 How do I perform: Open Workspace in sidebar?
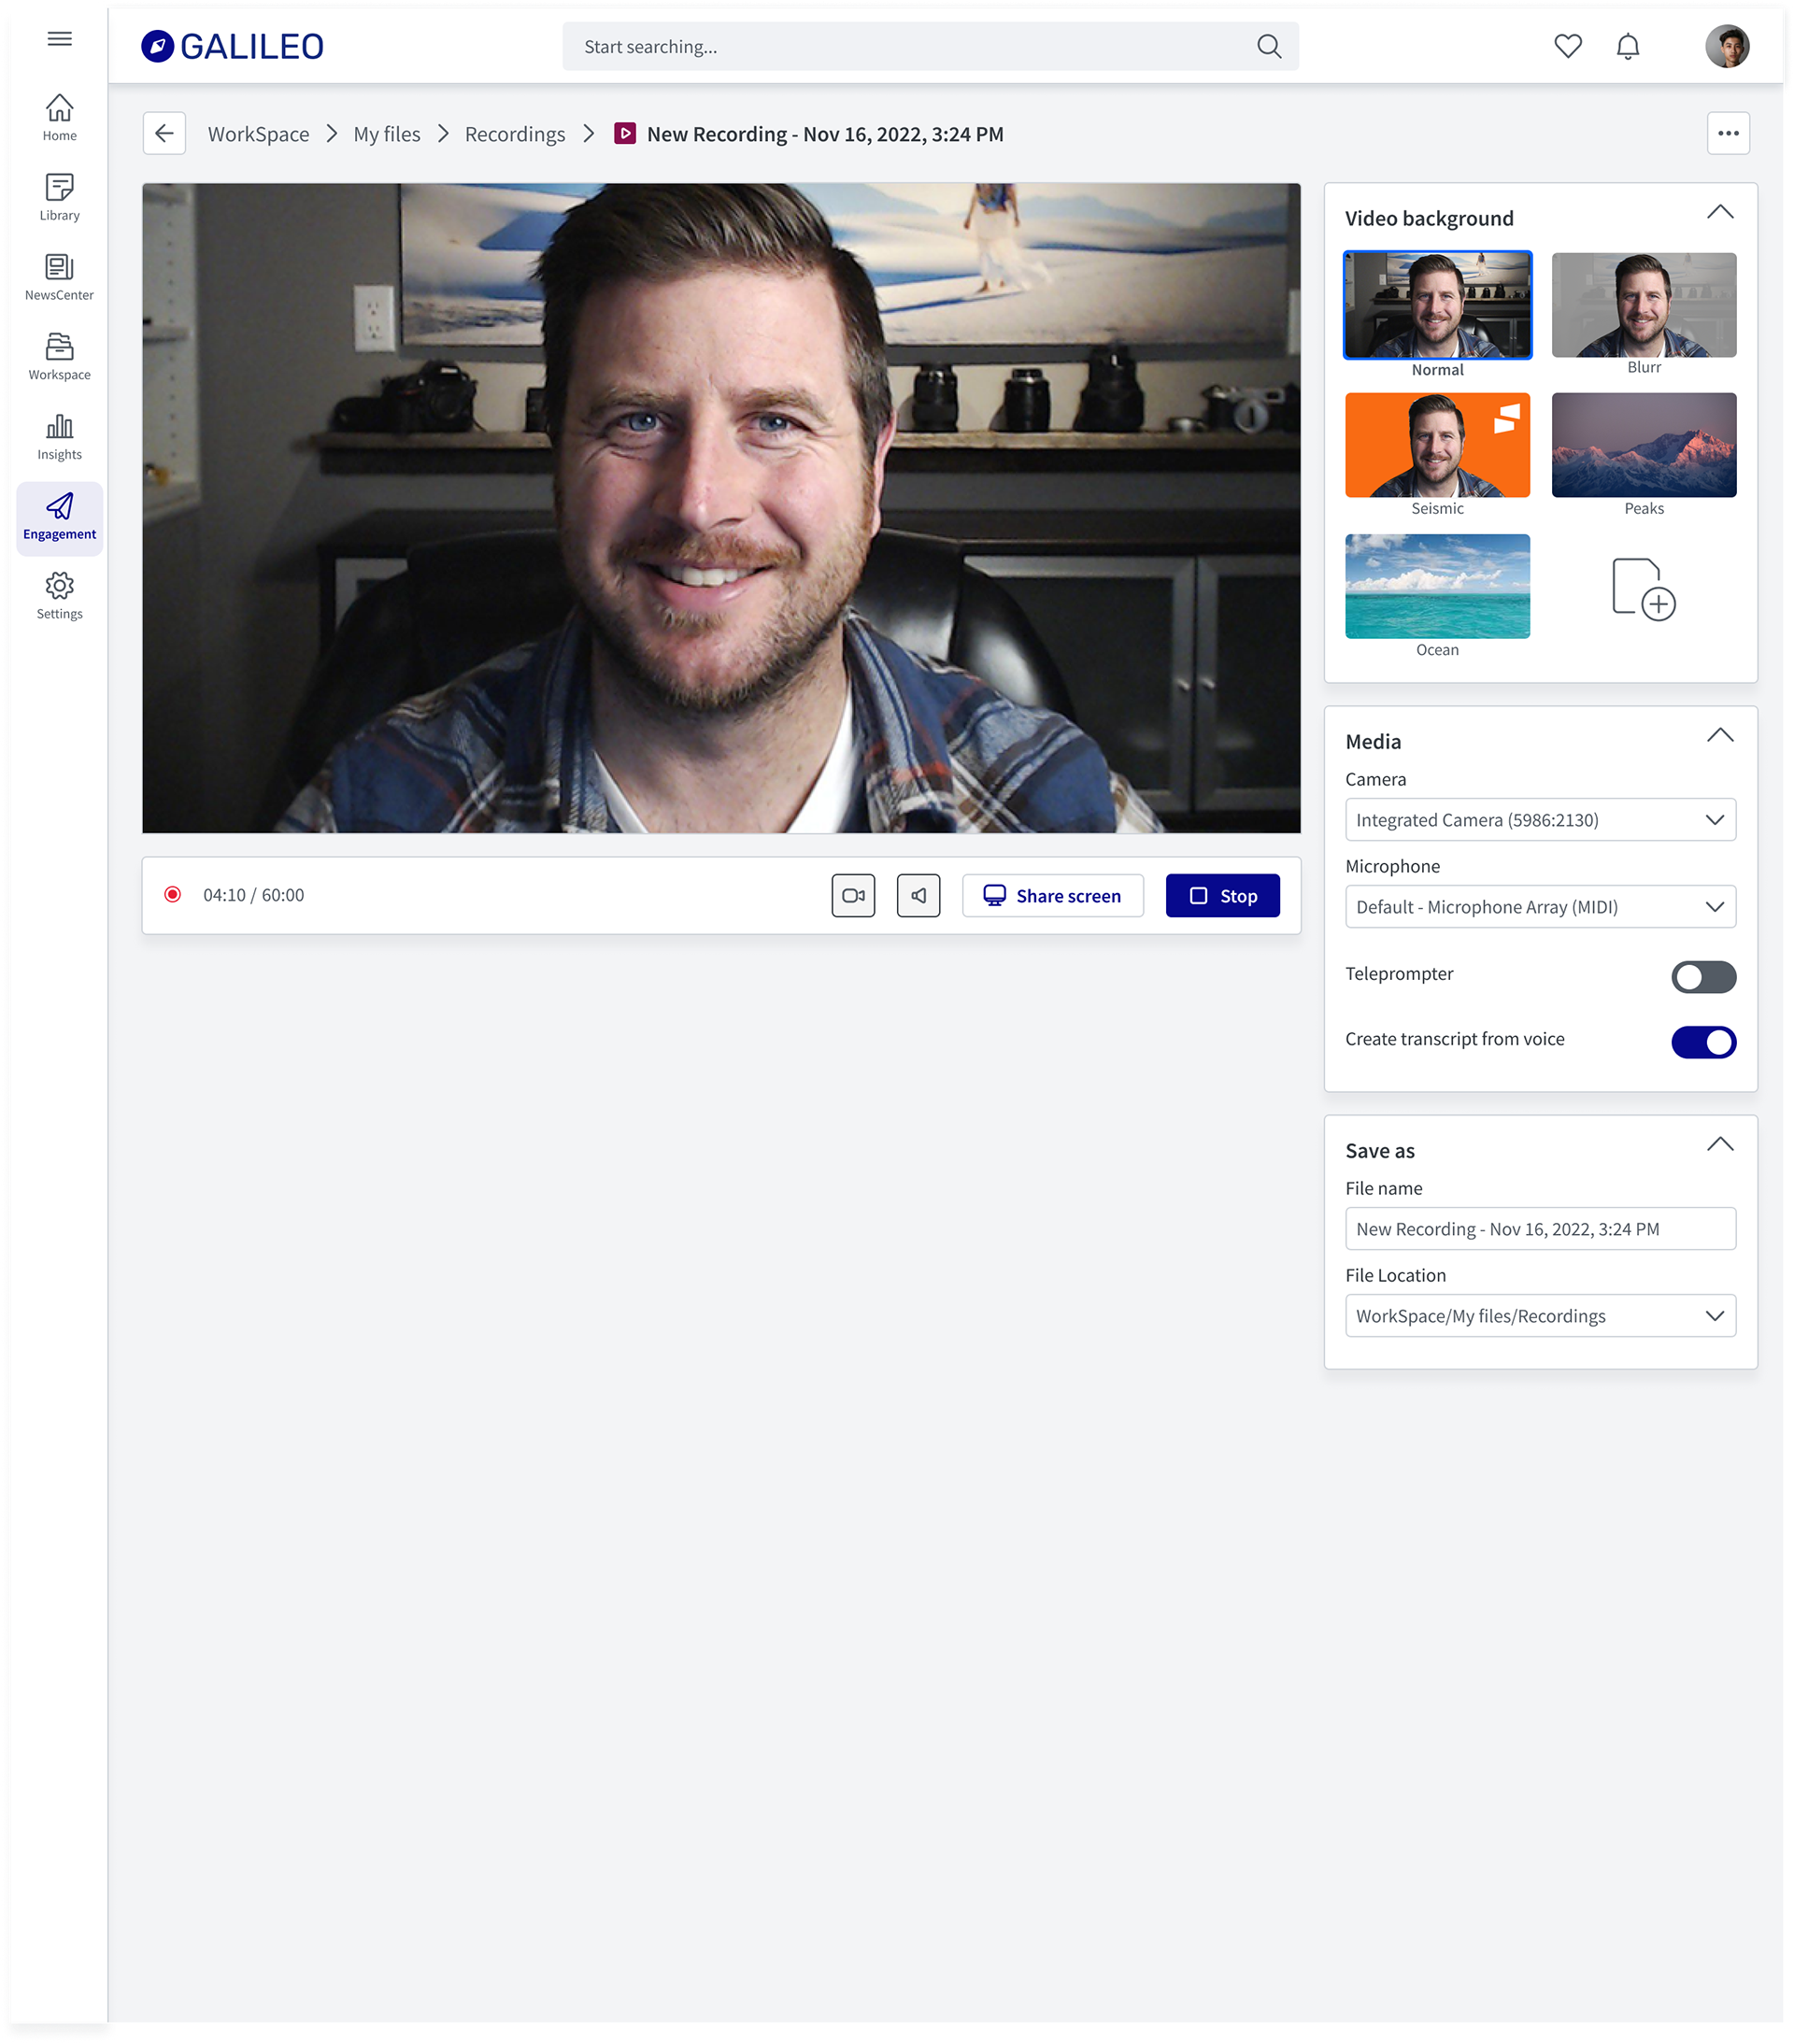59,358
